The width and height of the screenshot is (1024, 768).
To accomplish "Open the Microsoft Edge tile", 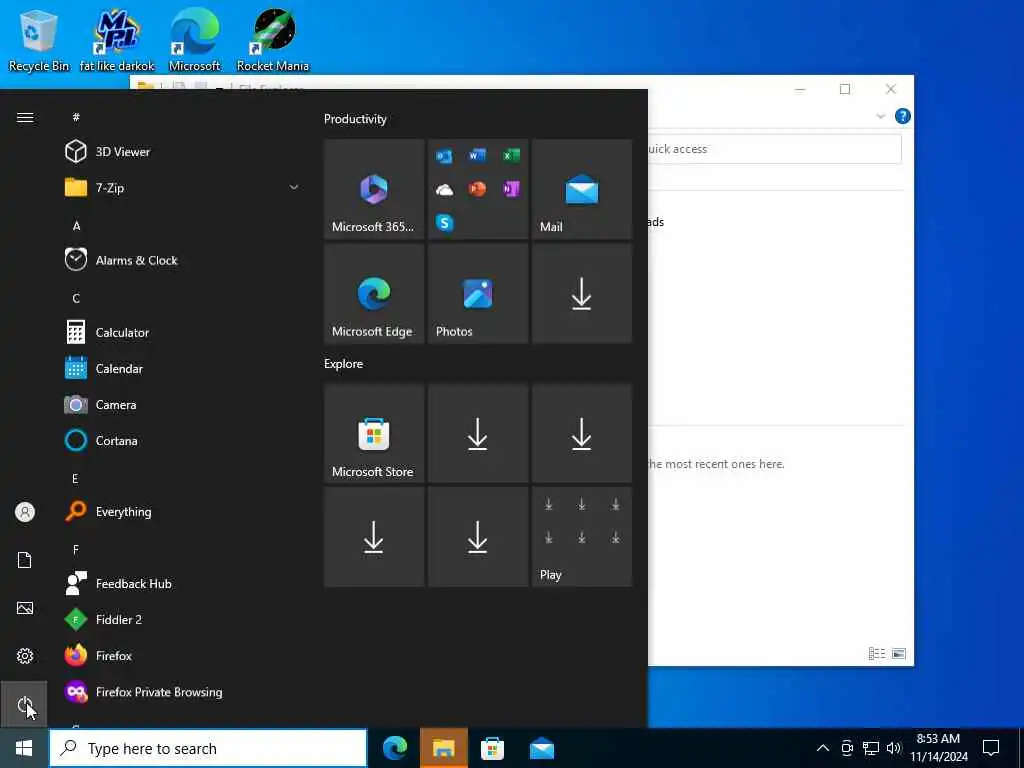I will 374,293.
